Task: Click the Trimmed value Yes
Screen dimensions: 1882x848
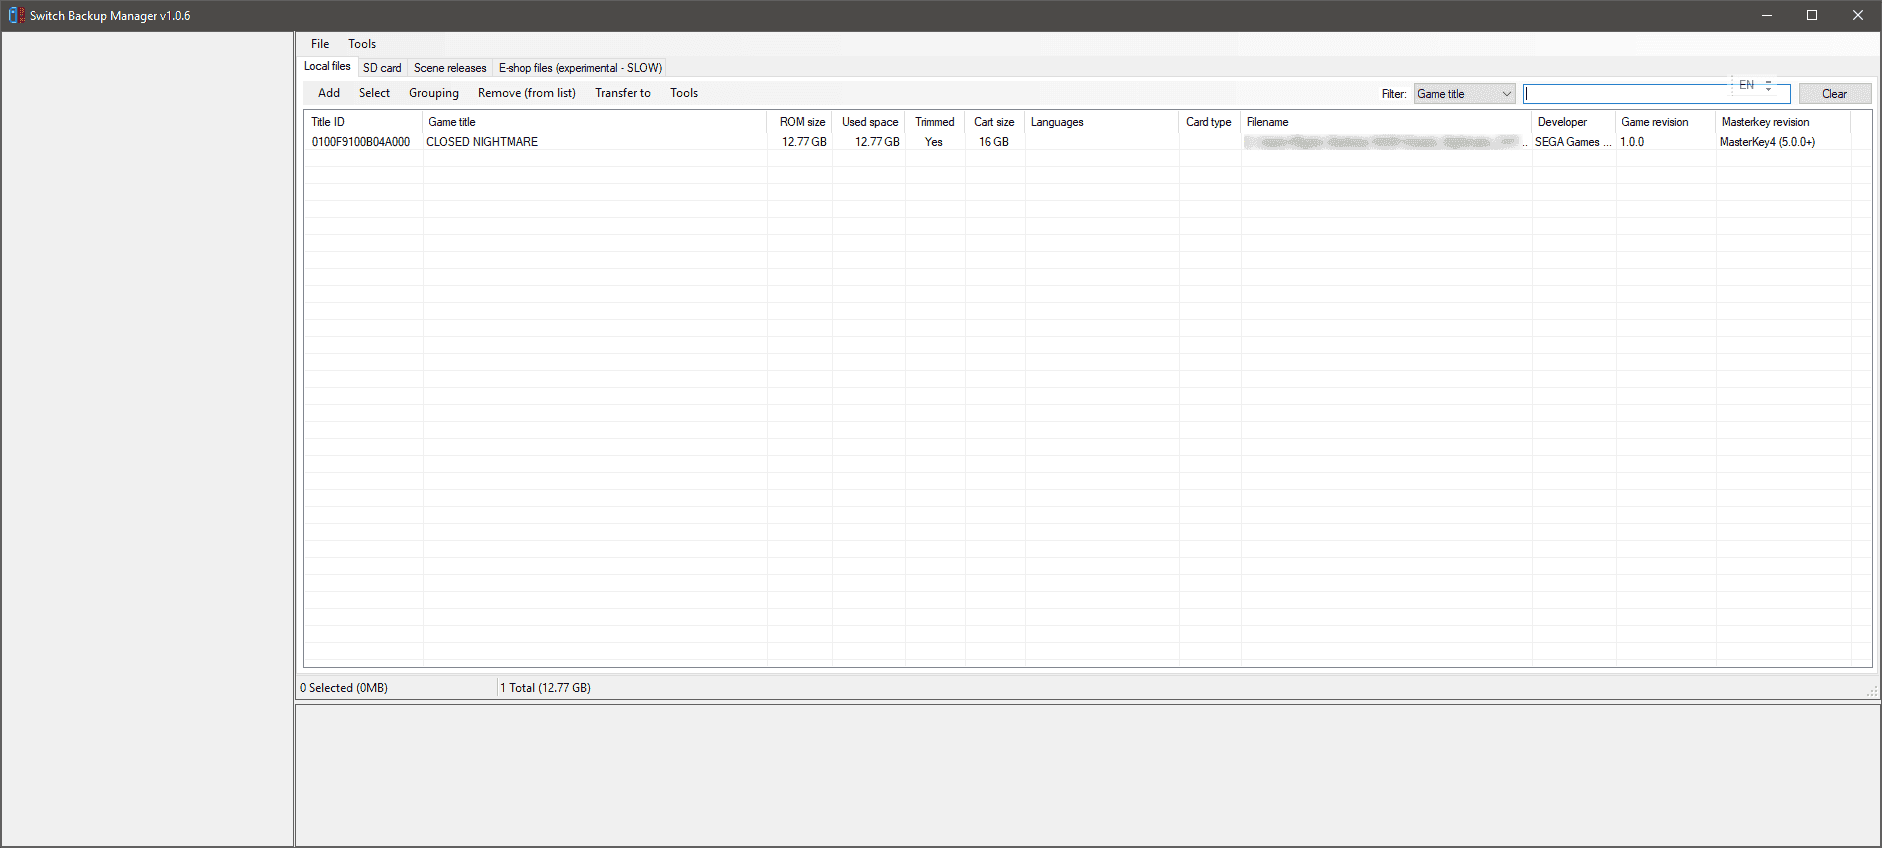Action: tap(934, 142)
